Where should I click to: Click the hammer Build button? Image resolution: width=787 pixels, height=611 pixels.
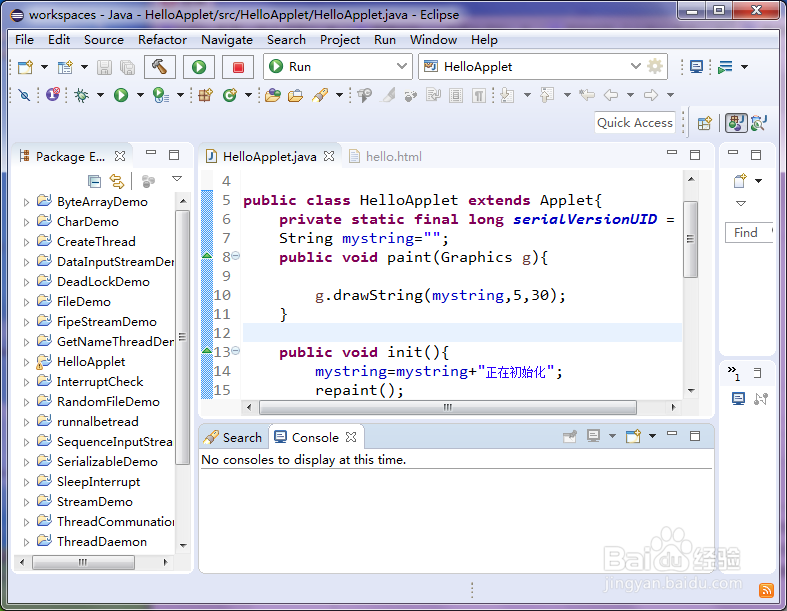click(x=160, y=67)
